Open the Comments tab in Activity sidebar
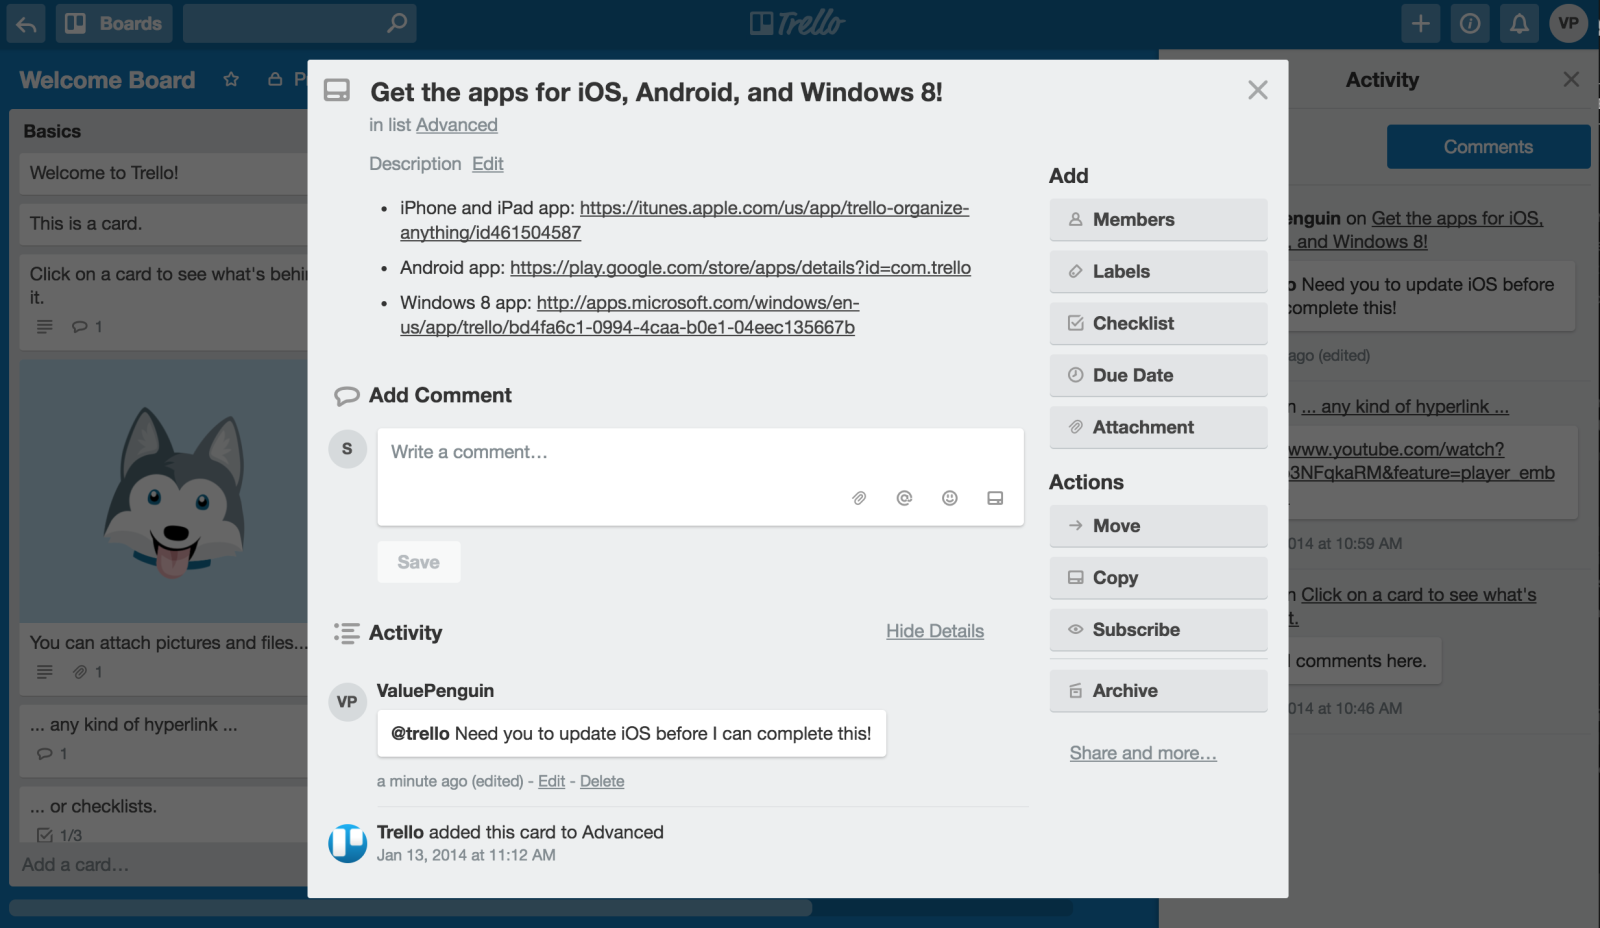 [1488, 147]
